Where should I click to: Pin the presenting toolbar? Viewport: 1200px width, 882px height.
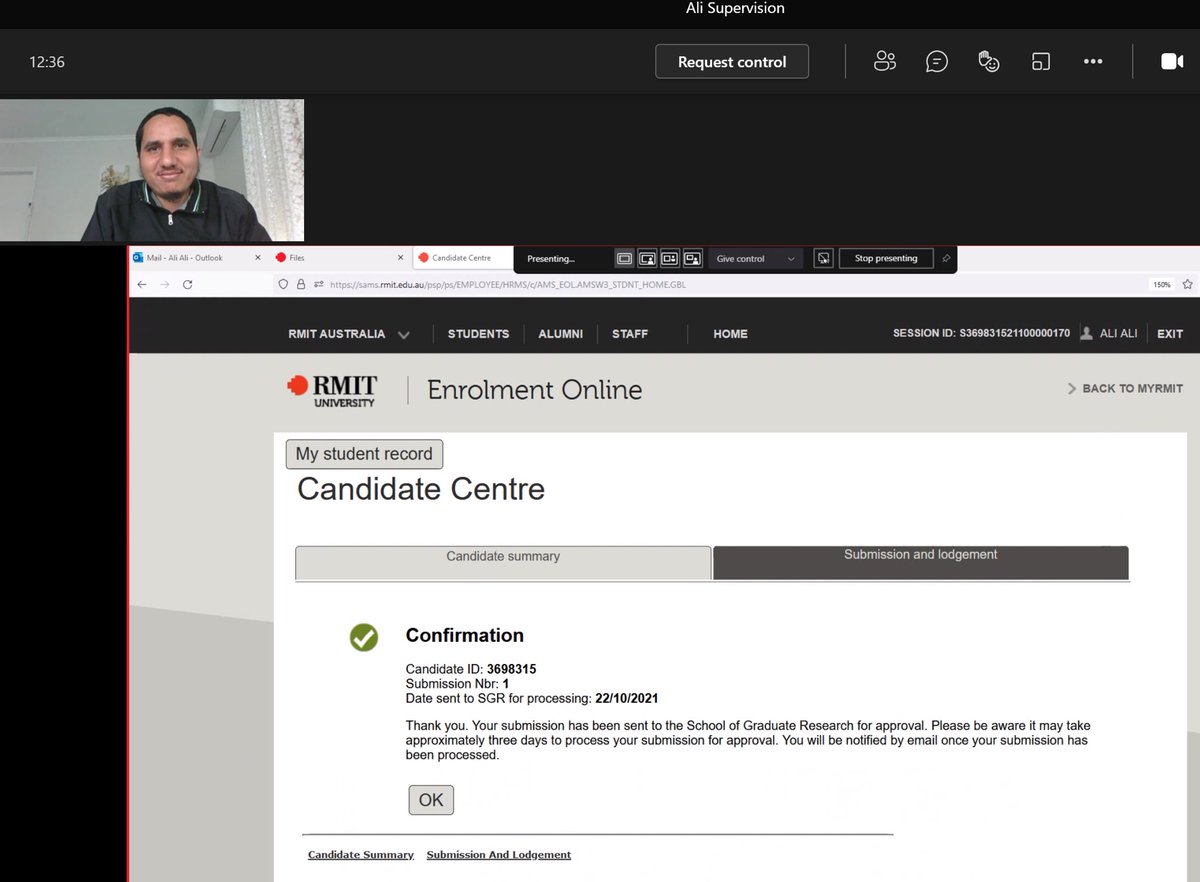(x=946, y=258)
